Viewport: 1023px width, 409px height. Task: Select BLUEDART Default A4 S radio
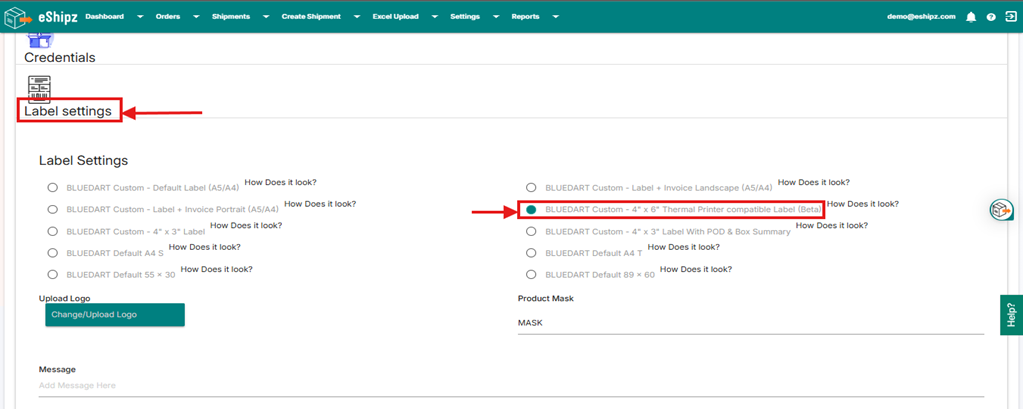[x=52, y=252]
